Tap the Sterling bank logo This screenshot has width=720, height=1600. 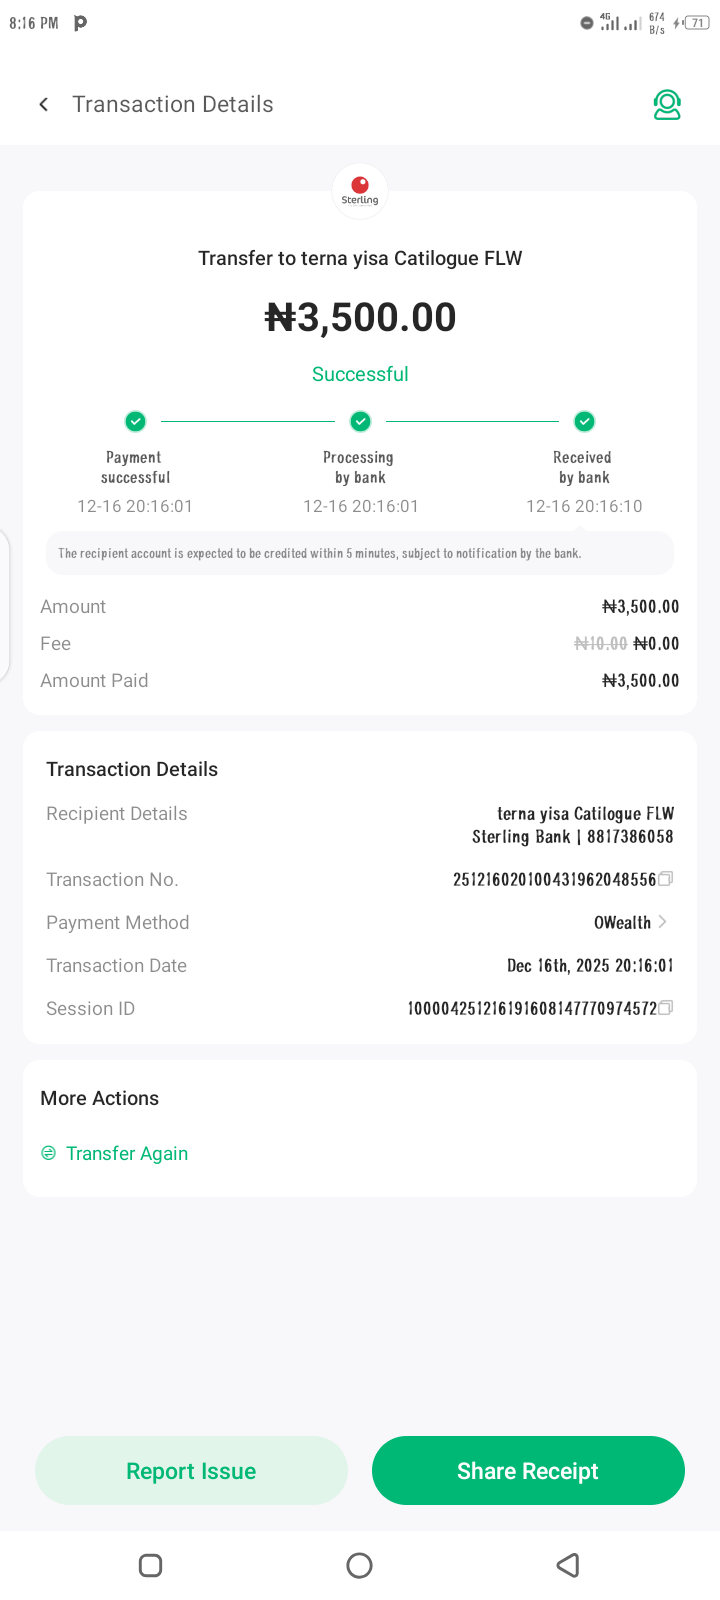(360, 190)
